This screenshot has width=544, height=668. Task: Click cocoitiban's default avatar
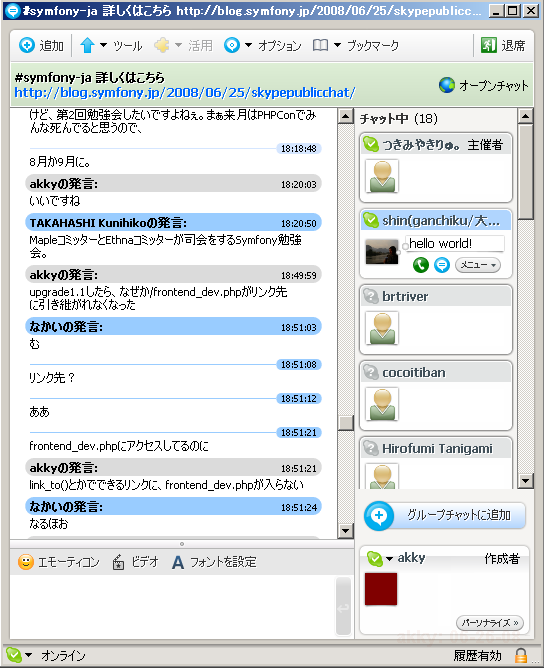tap(382, 404)
